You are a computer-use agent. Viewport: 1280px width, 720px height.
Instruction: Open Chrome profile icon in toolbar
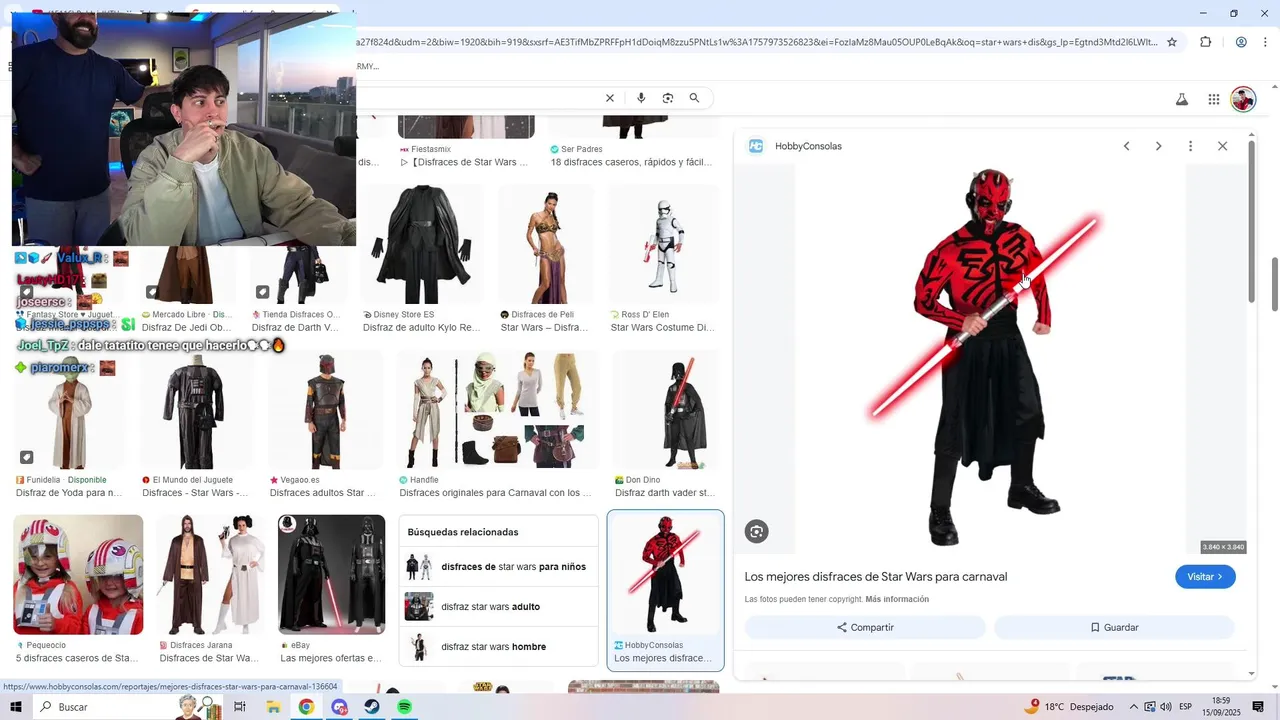pyautogui.click(x=1241, y=42)
